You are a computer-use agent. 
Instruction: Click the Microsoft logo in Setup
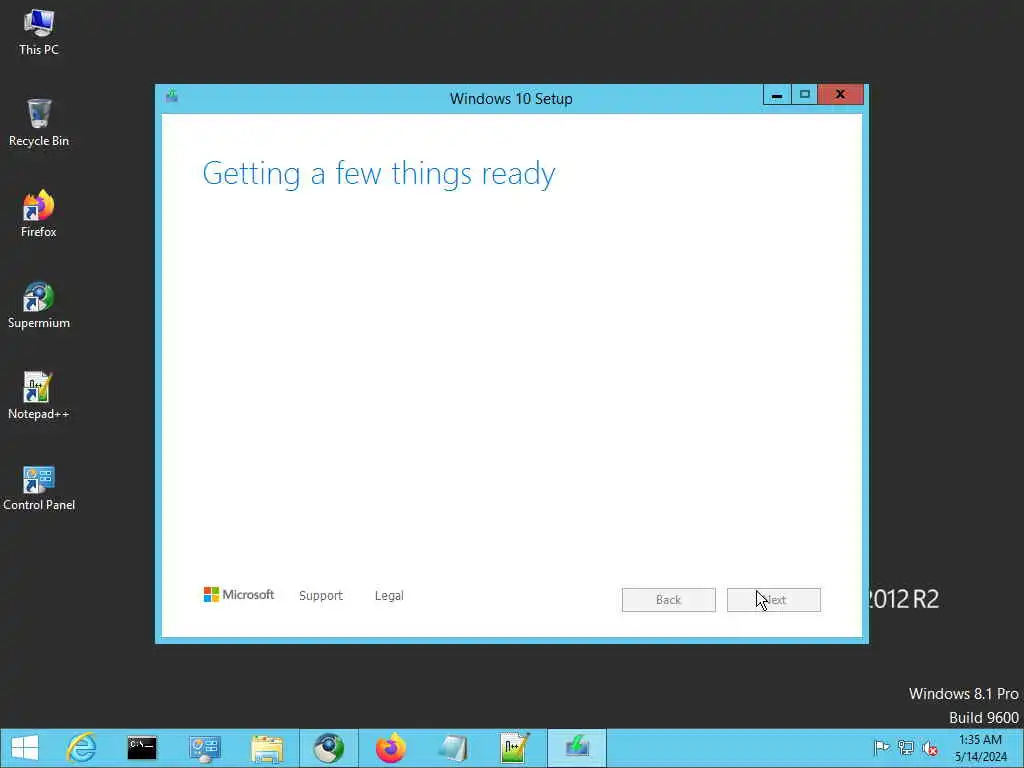(x=238, y=594)
